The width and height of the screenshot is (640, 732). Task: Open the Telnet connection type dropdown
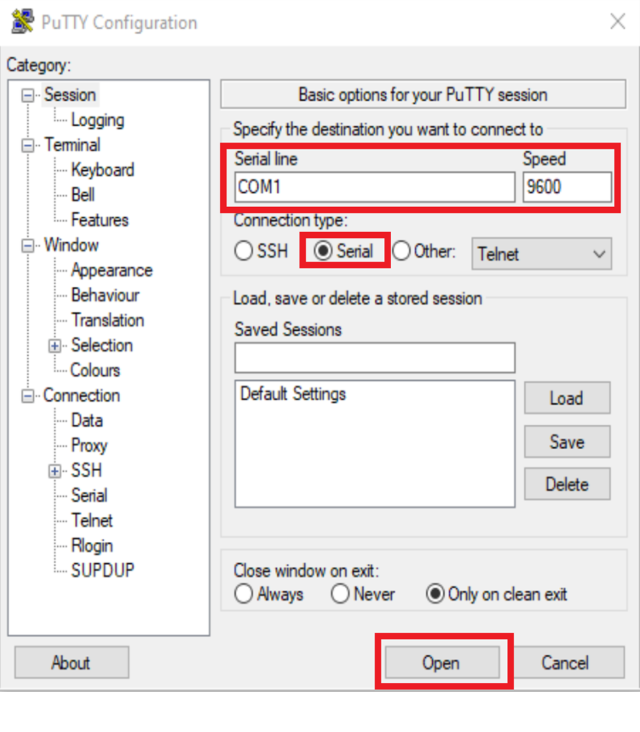[541, 254]
